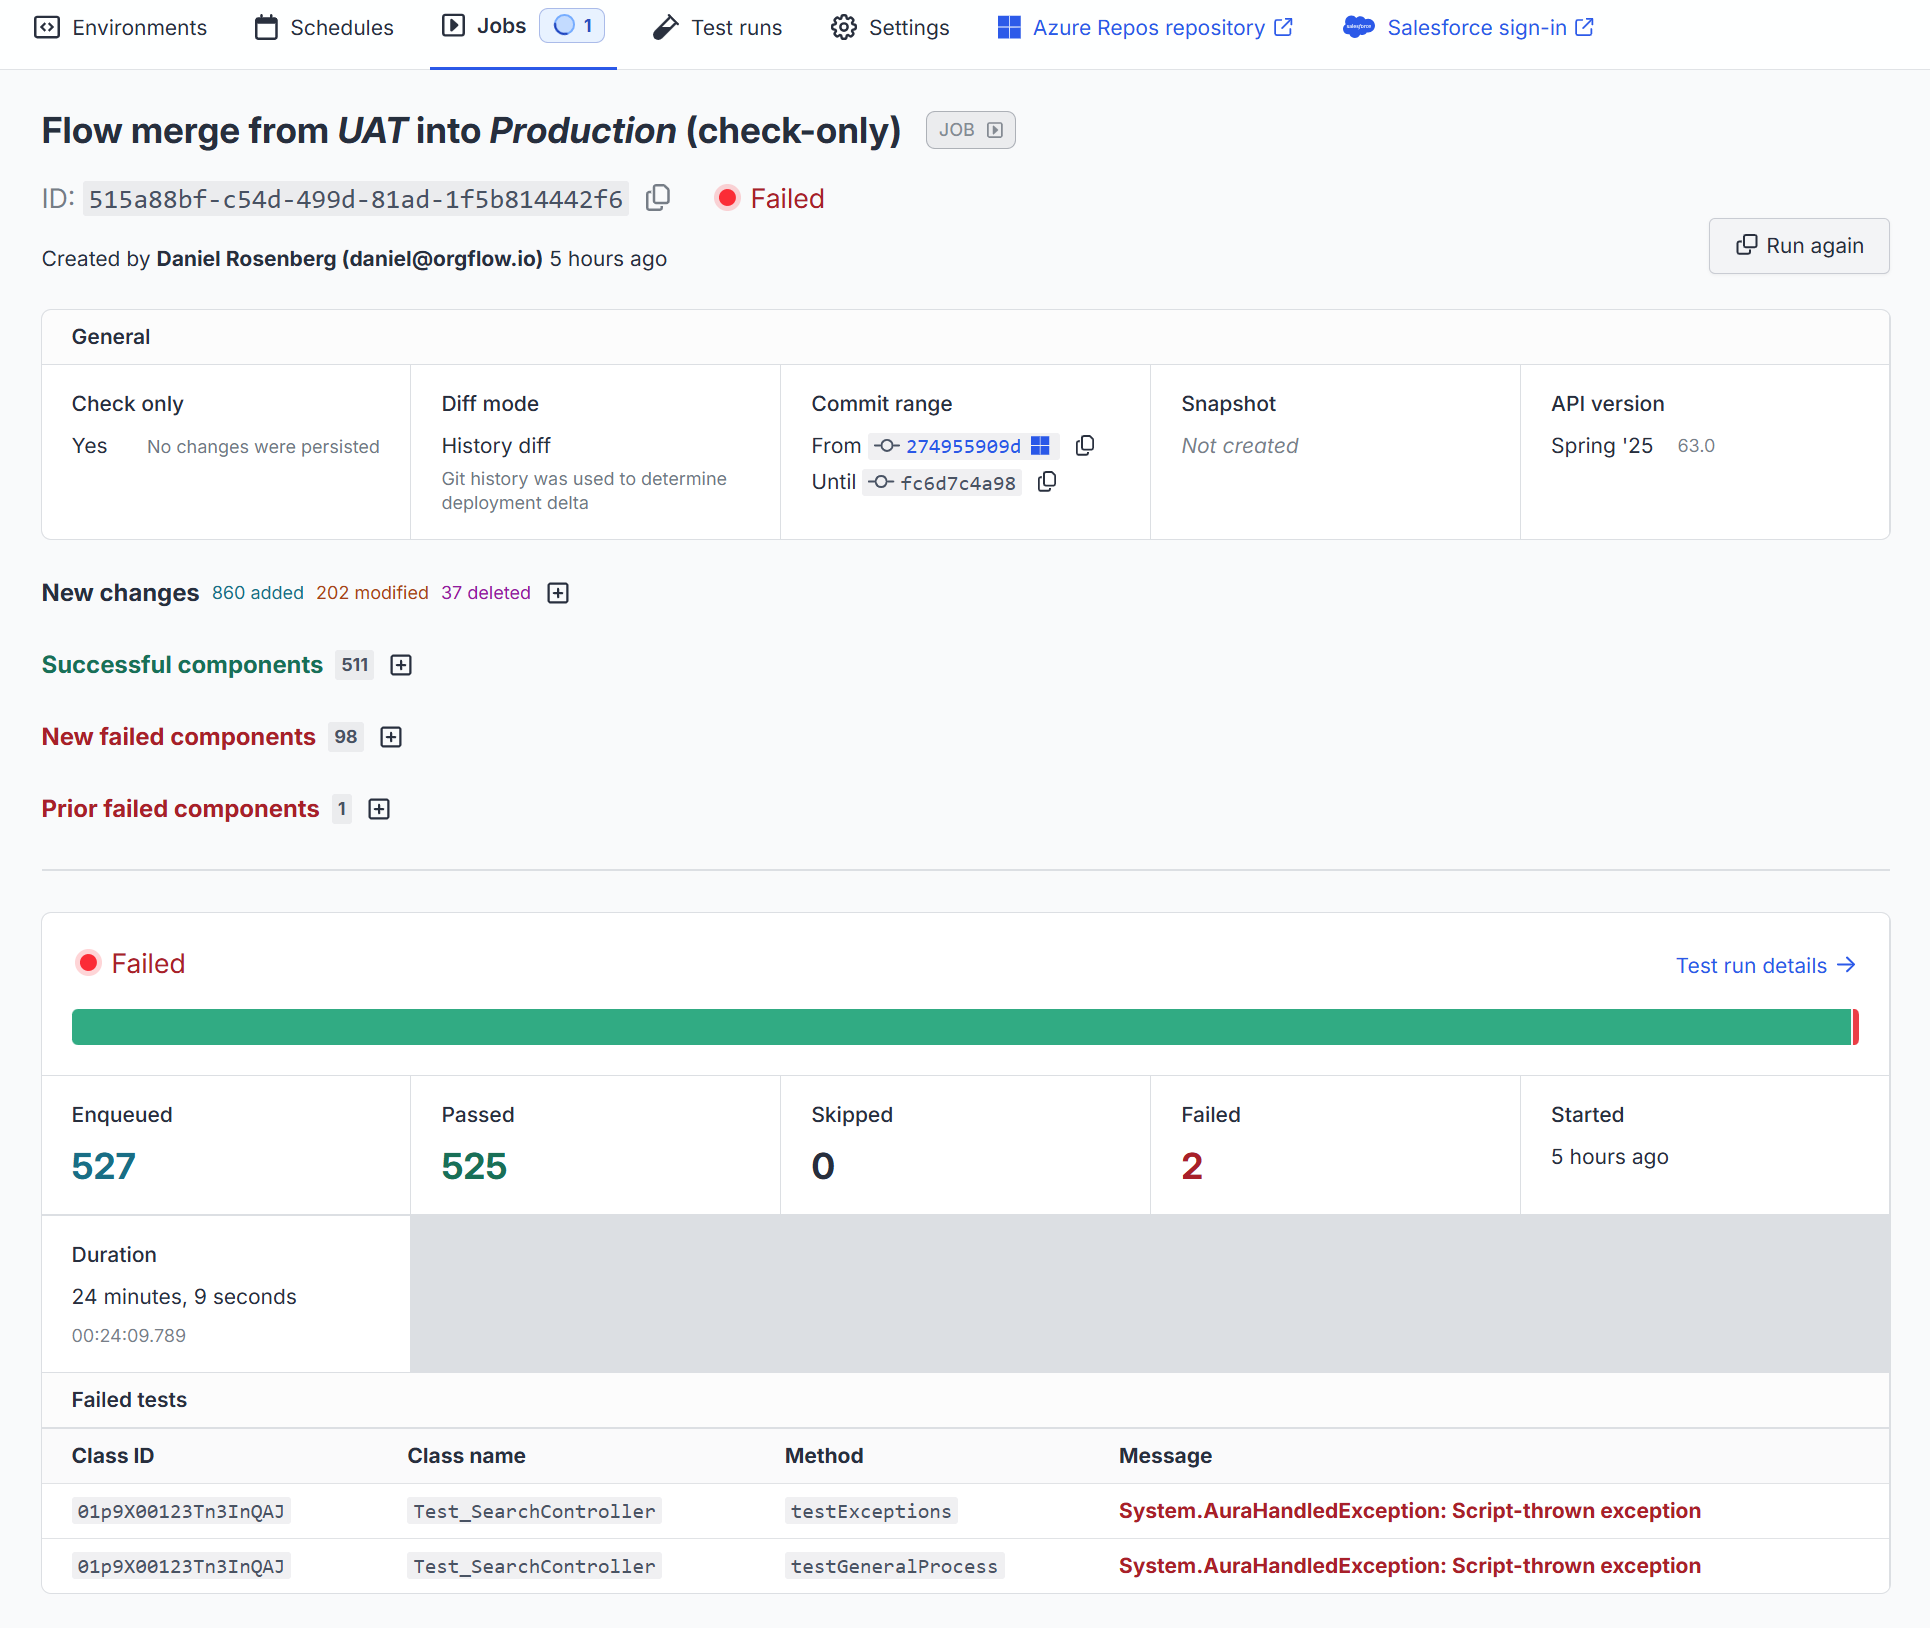Copy the From commit hash
Screen dimensions: 1930x1628
[x=1085, y=445]
